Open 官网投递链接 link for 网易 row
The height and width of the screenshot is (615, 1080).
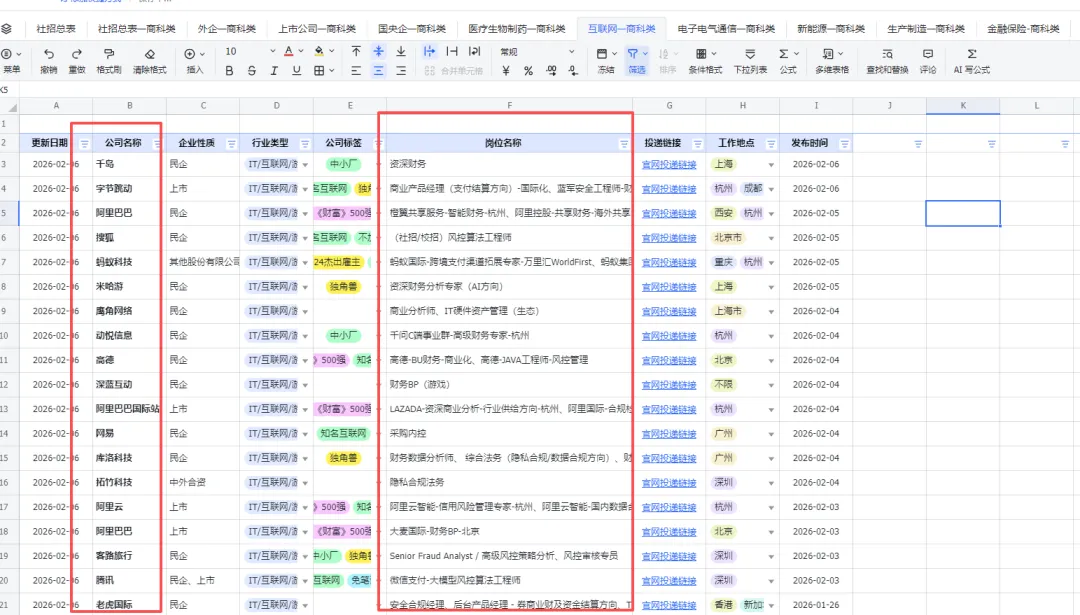[669, 434]
